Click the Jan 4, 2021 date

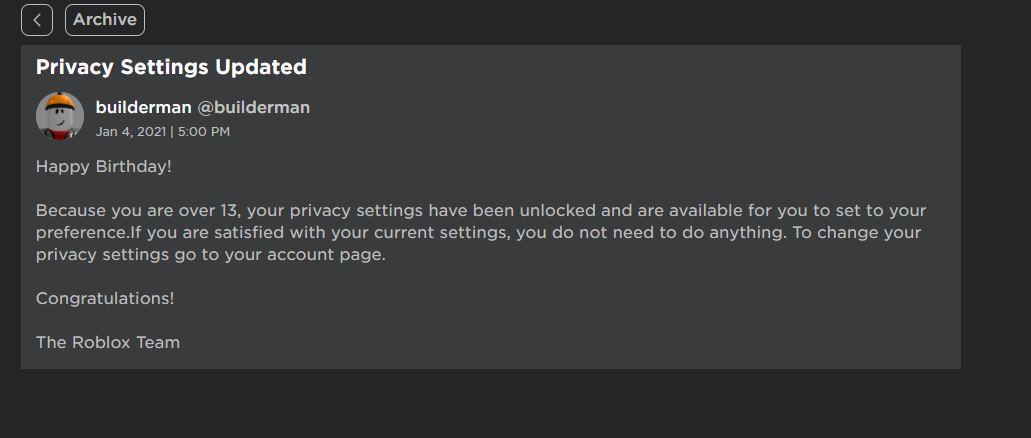130,131
